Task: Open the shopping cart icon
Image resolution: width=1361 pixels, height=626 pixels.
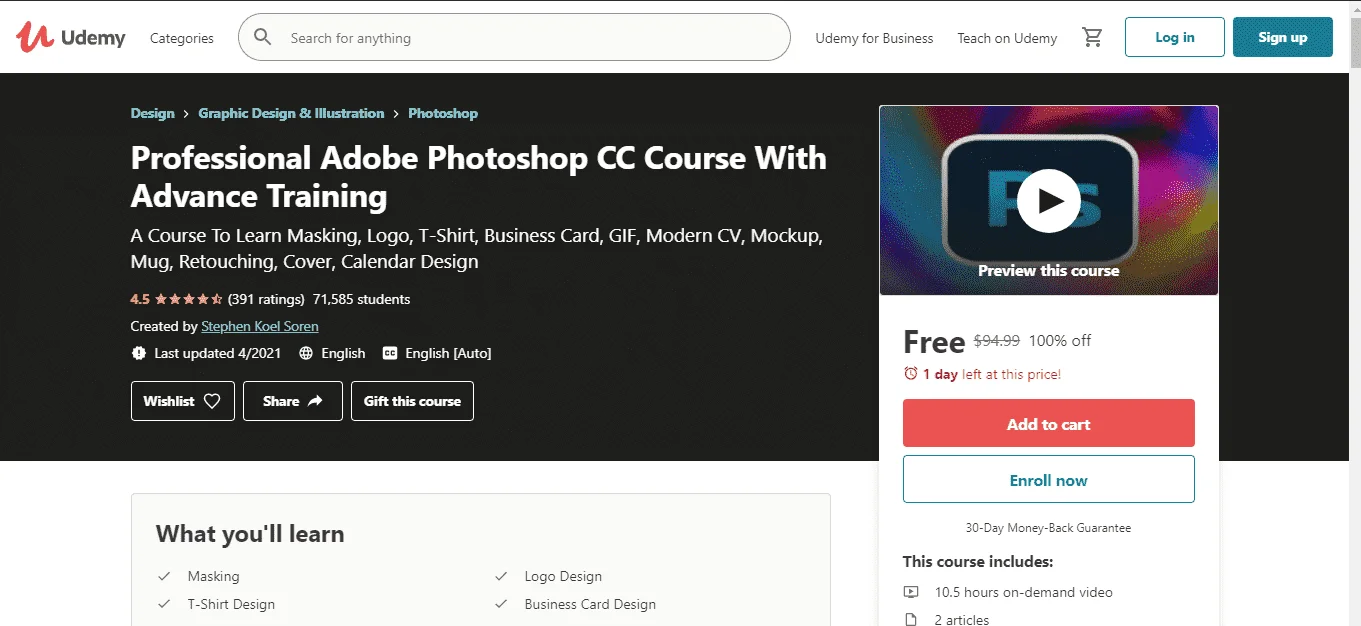Action: (1092, 37)
